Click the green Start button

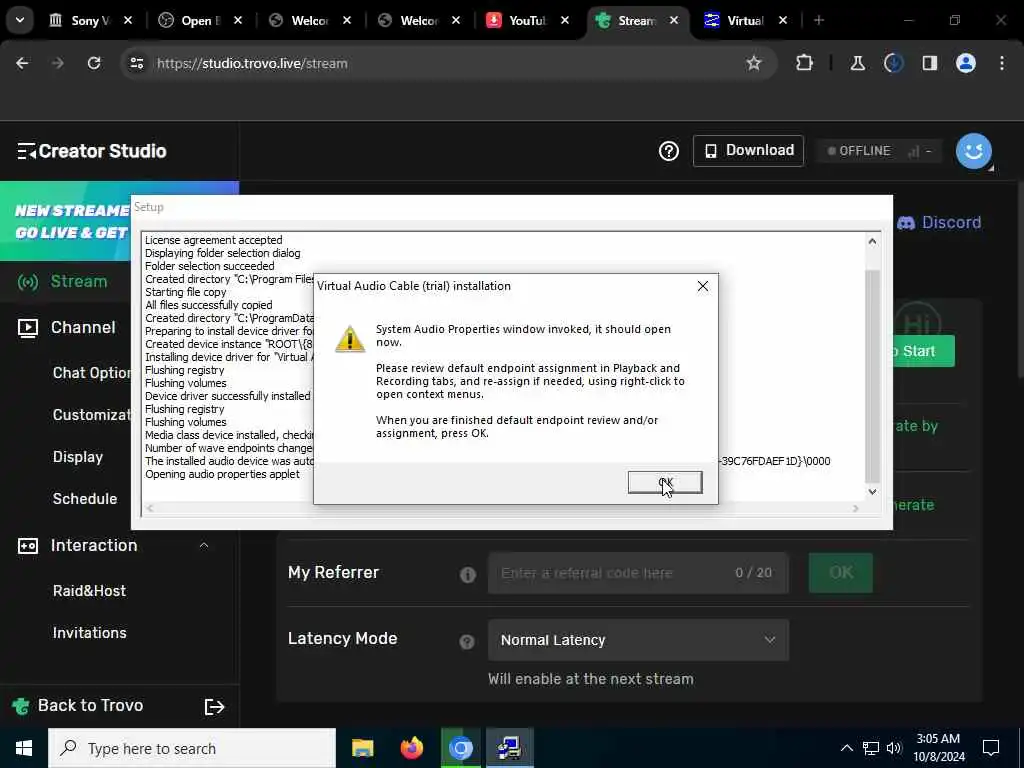point(923,351)
